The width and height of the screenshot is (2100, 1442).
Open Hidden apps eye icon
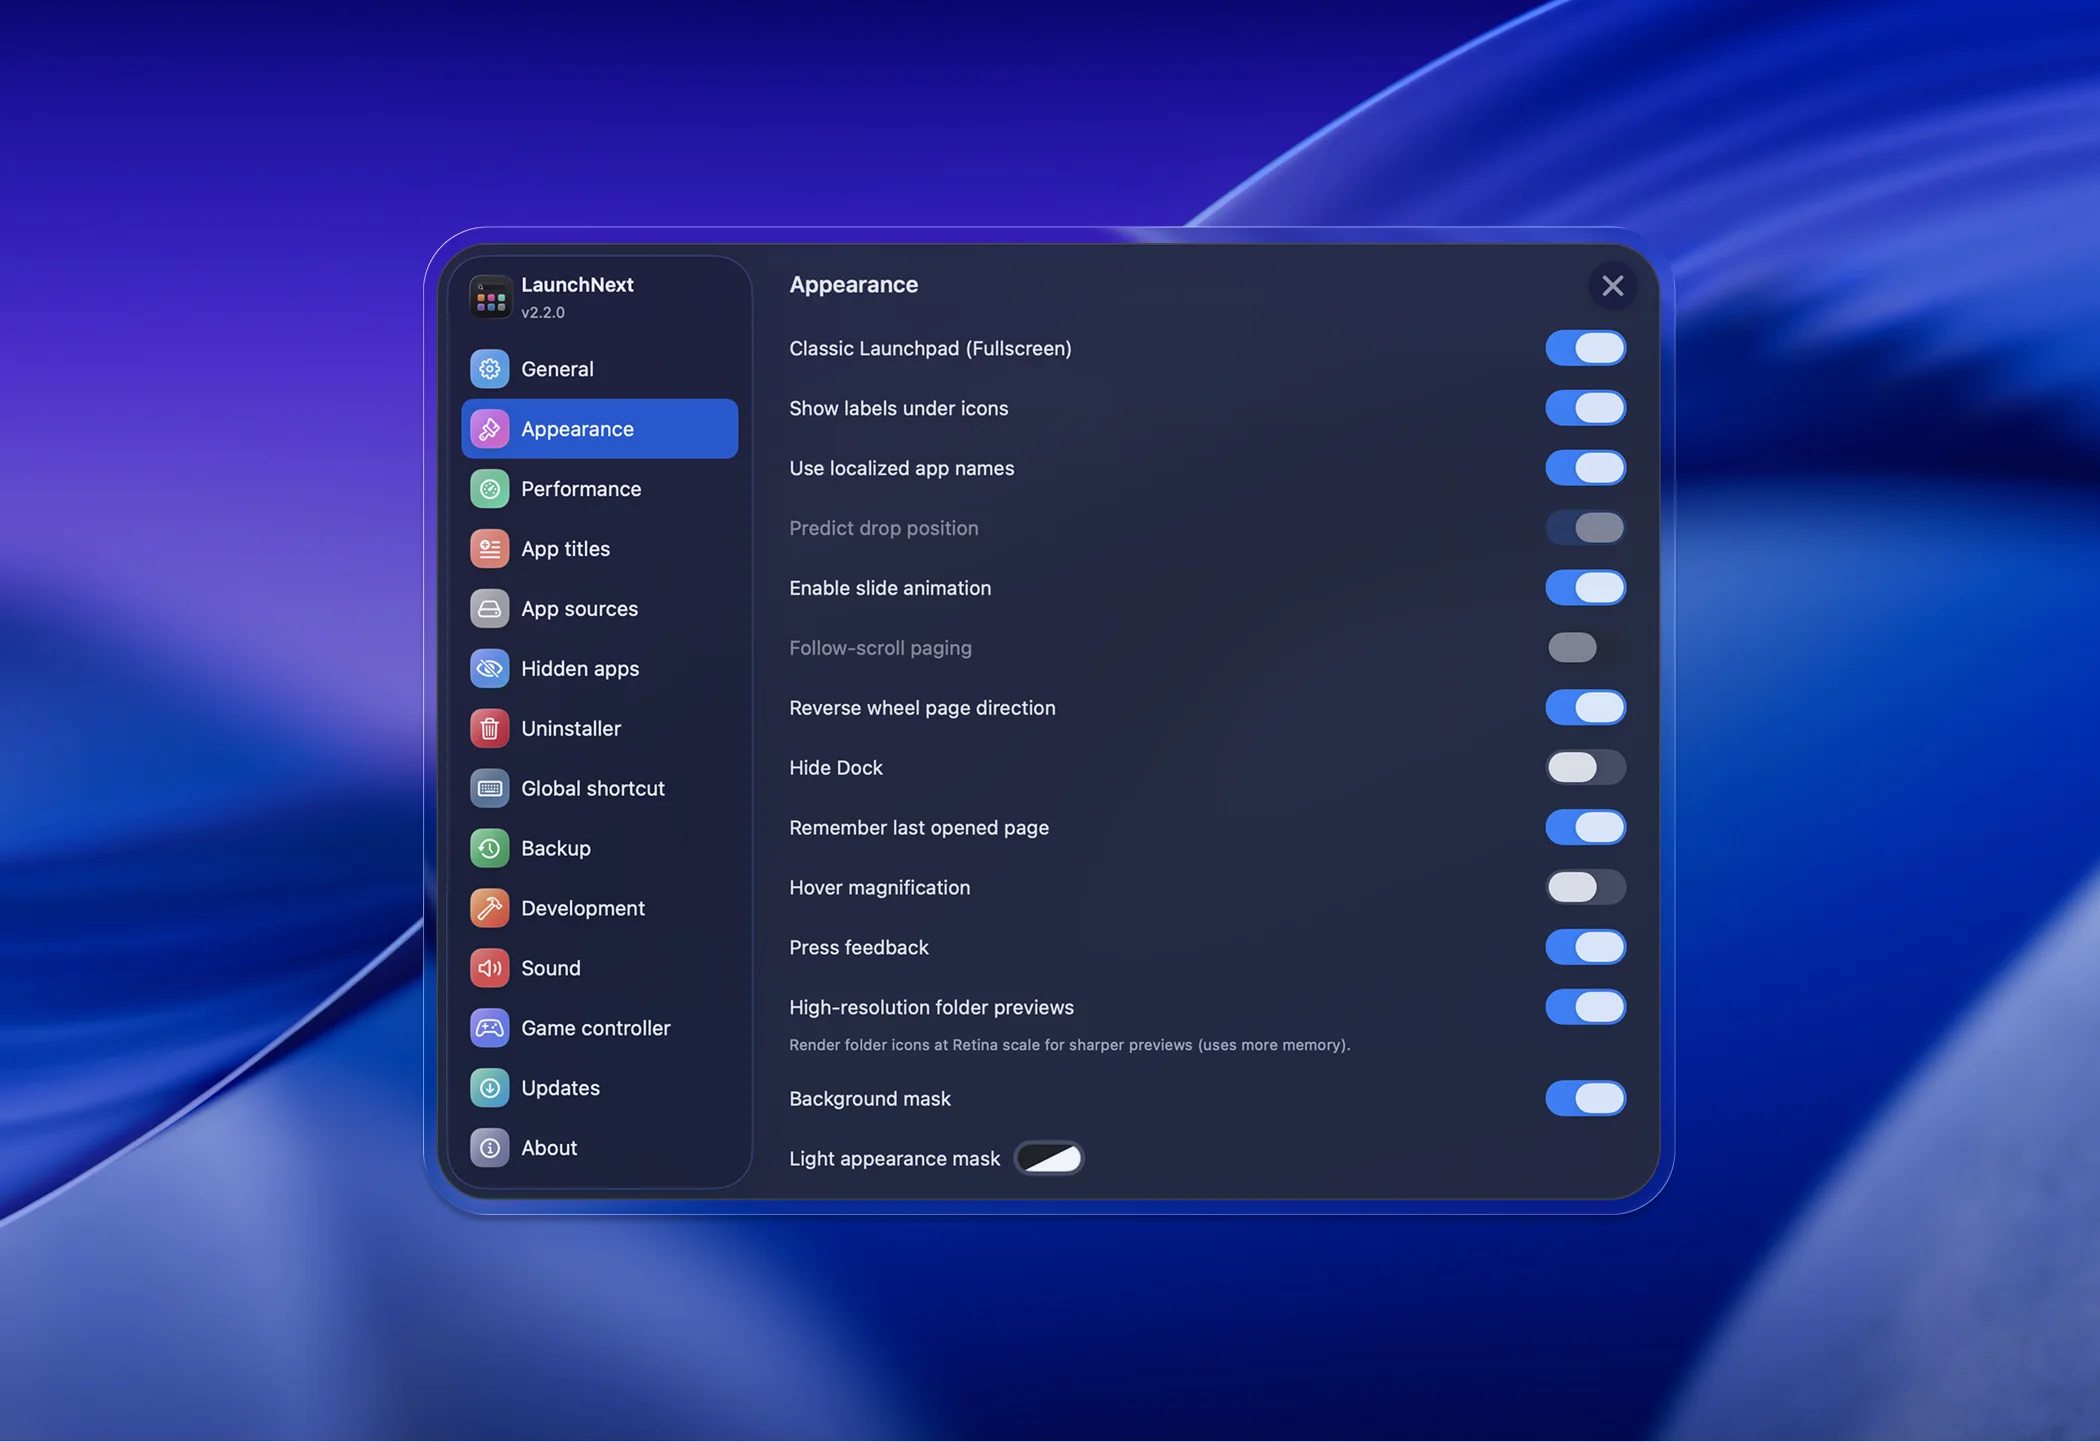[489, 669]
